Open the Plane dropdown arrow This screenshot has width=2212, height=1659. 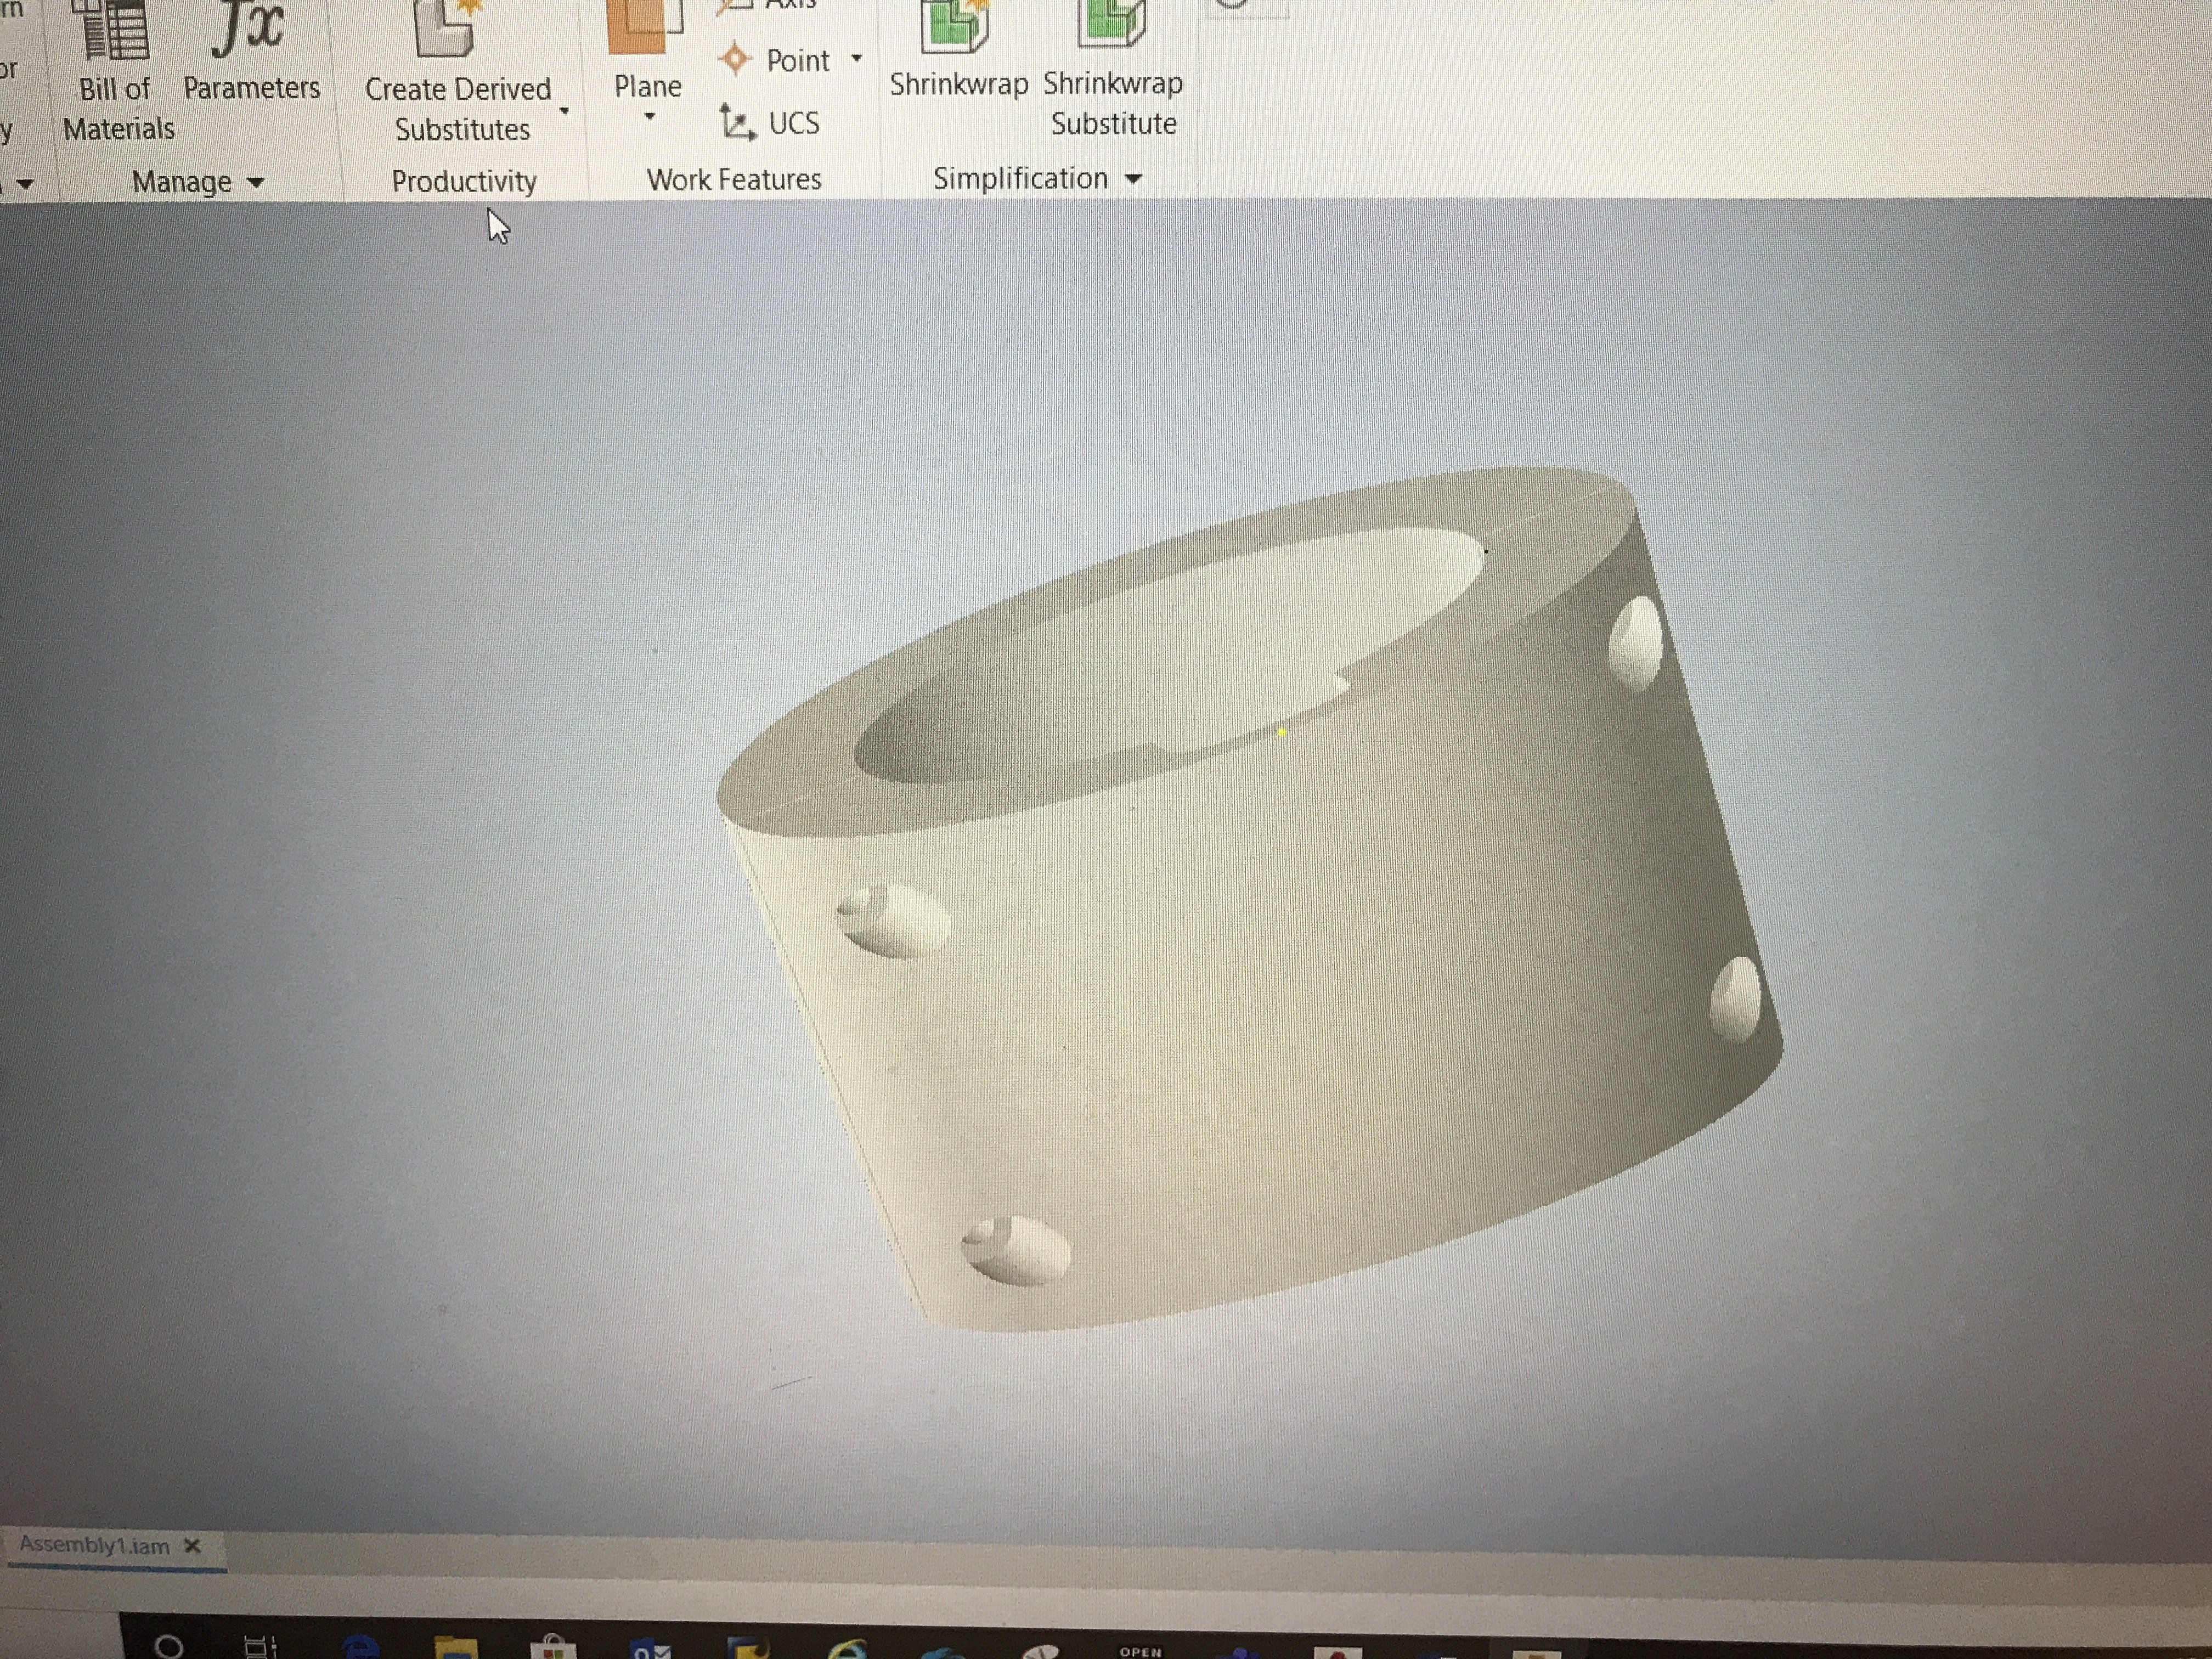click(649, 117)
